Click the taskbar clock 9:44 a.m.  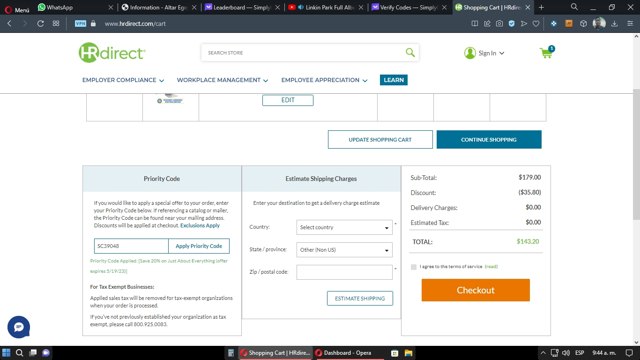[604, 353]
